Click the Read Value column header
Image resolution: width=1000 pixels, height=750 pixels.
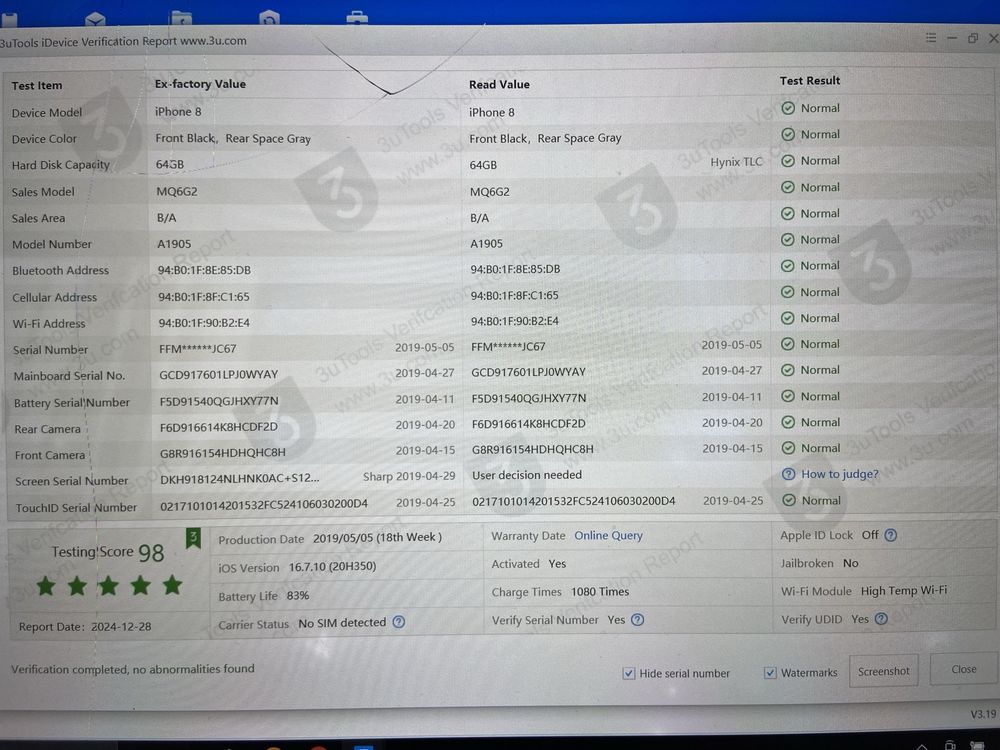tap(499, 84)
